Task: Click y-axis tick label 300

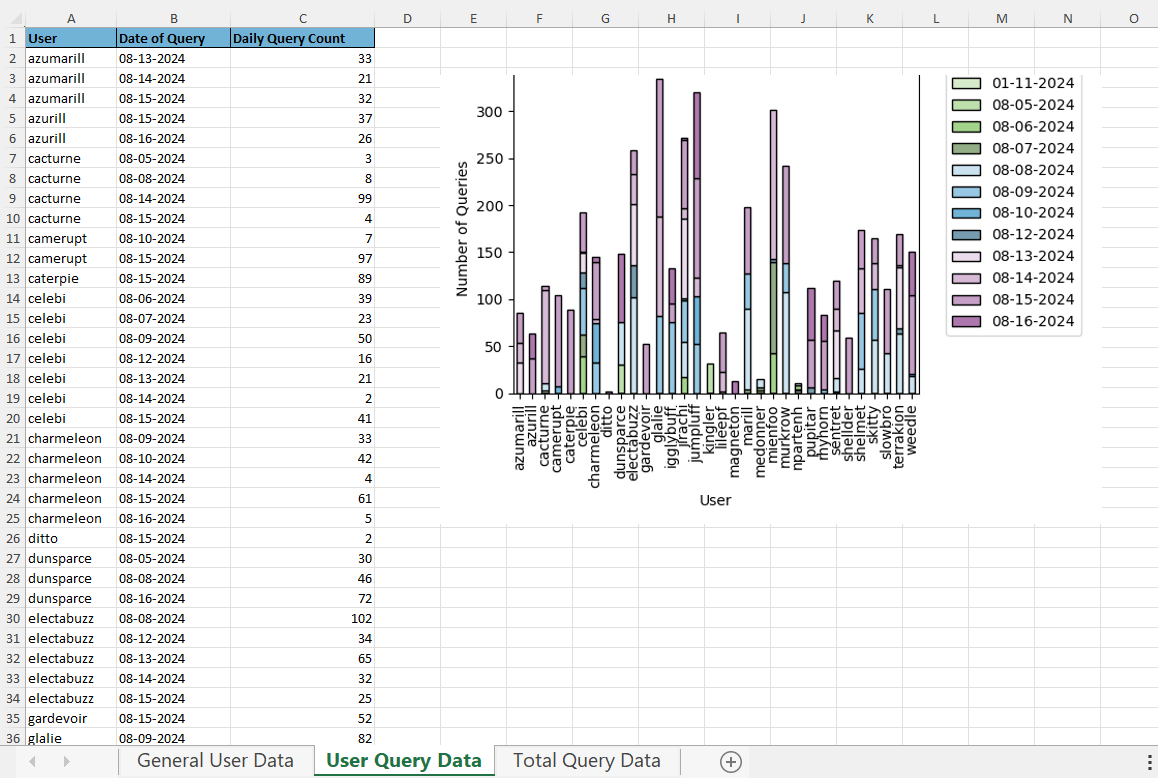Action: click(x=489, y=112)
